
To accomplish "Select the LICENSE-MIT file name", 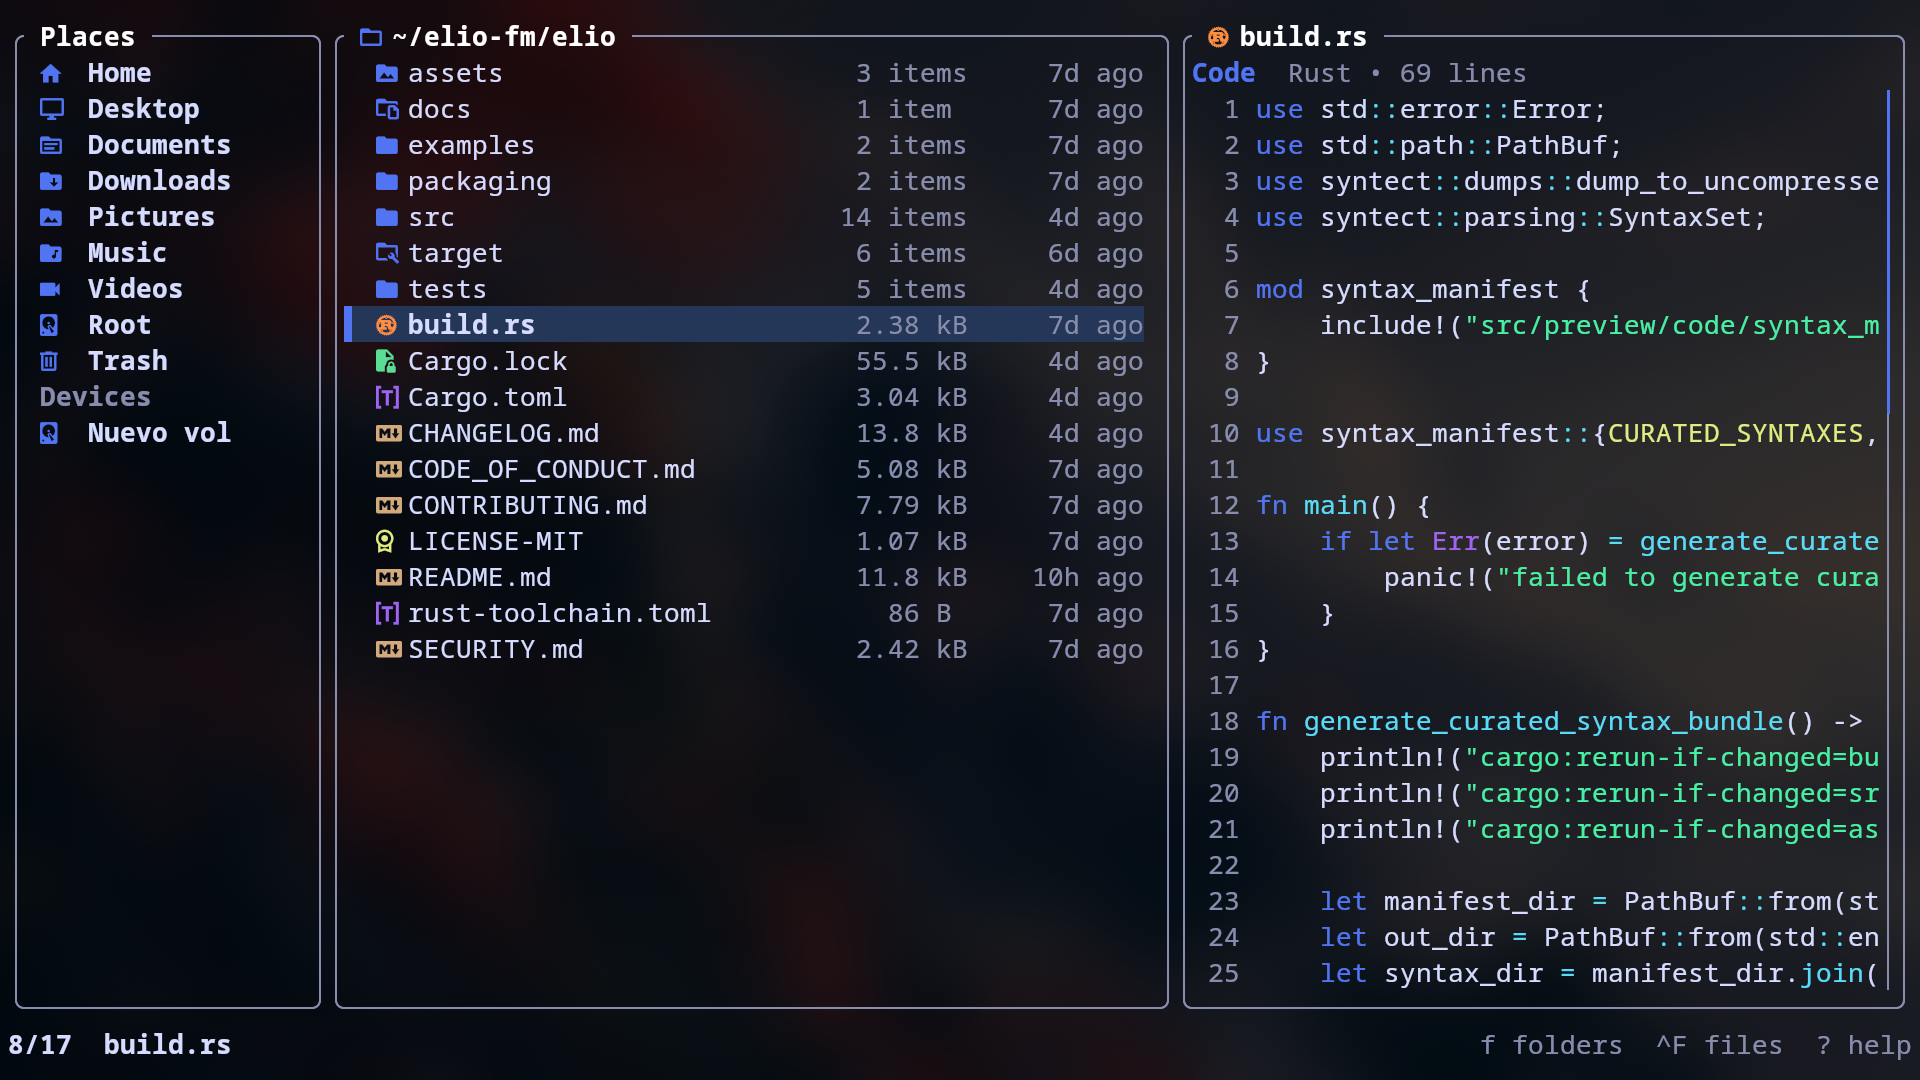I will pyautogui.click(x=495, y=542).
